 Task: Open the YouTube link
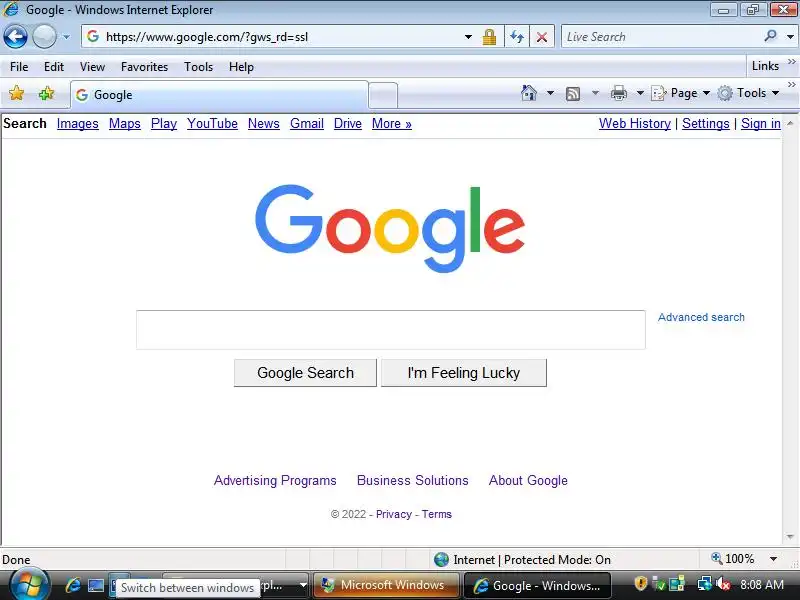[x=212, y=123]
